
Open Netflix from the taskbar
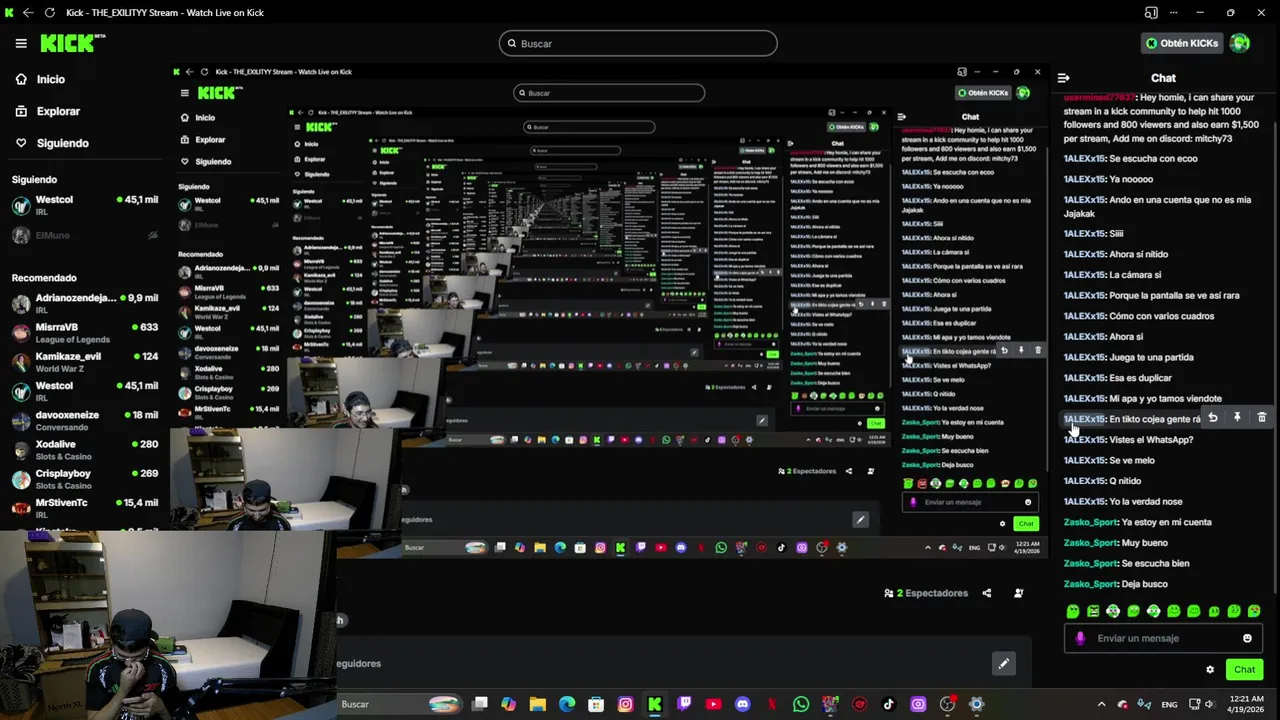pos(772,704)
